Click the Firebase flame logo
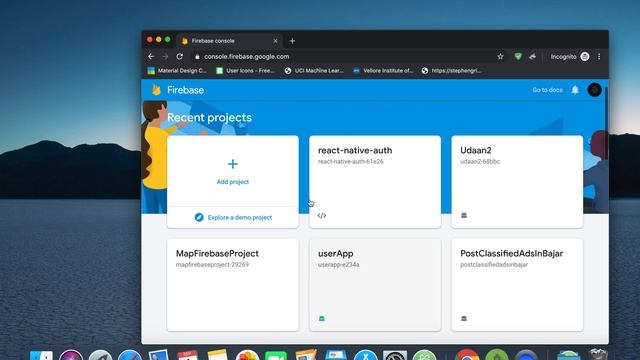Screen dimensions: 640x360 point(156,90)
